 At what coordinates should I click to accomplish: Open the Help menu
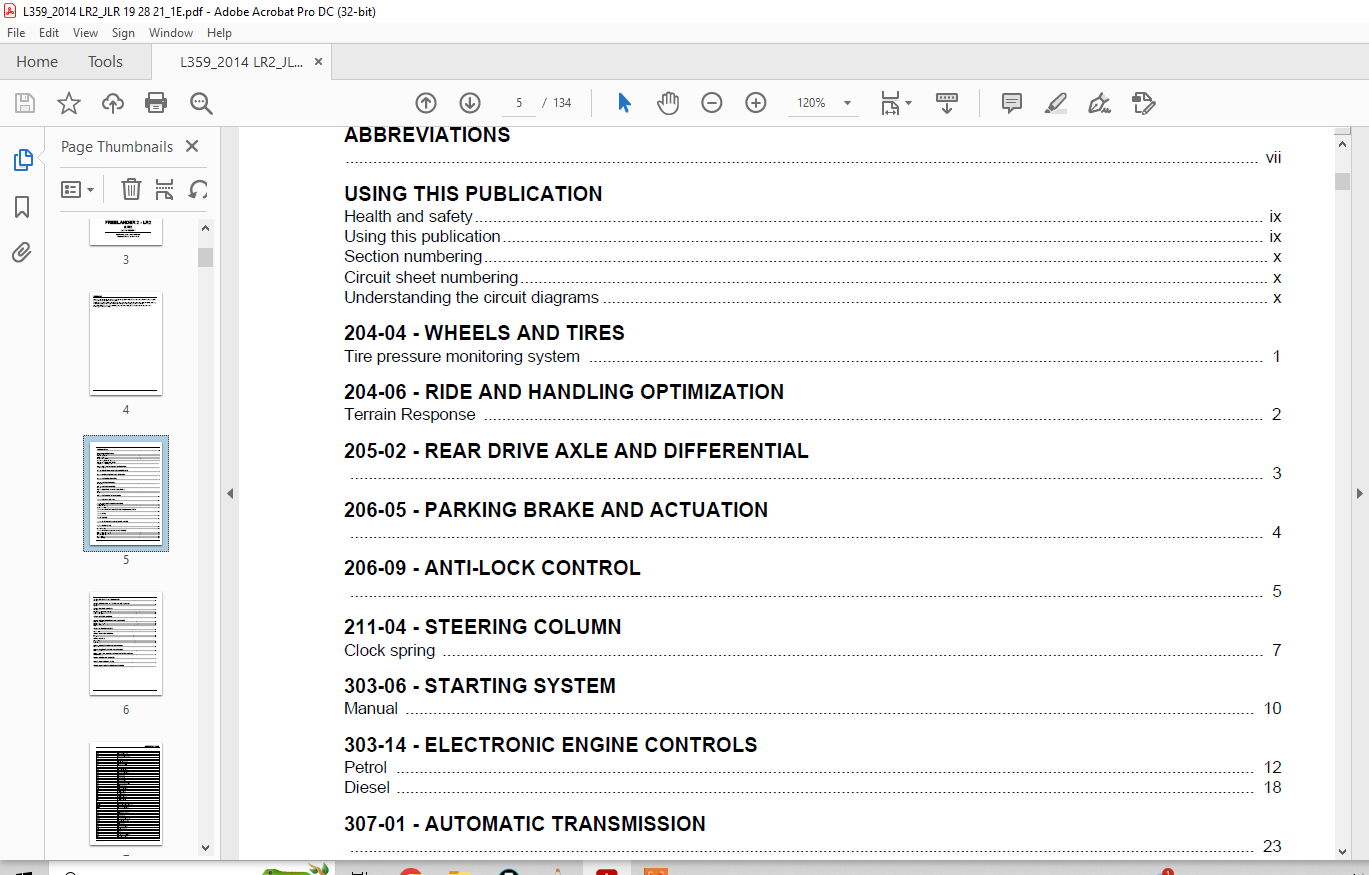[219, 33]
